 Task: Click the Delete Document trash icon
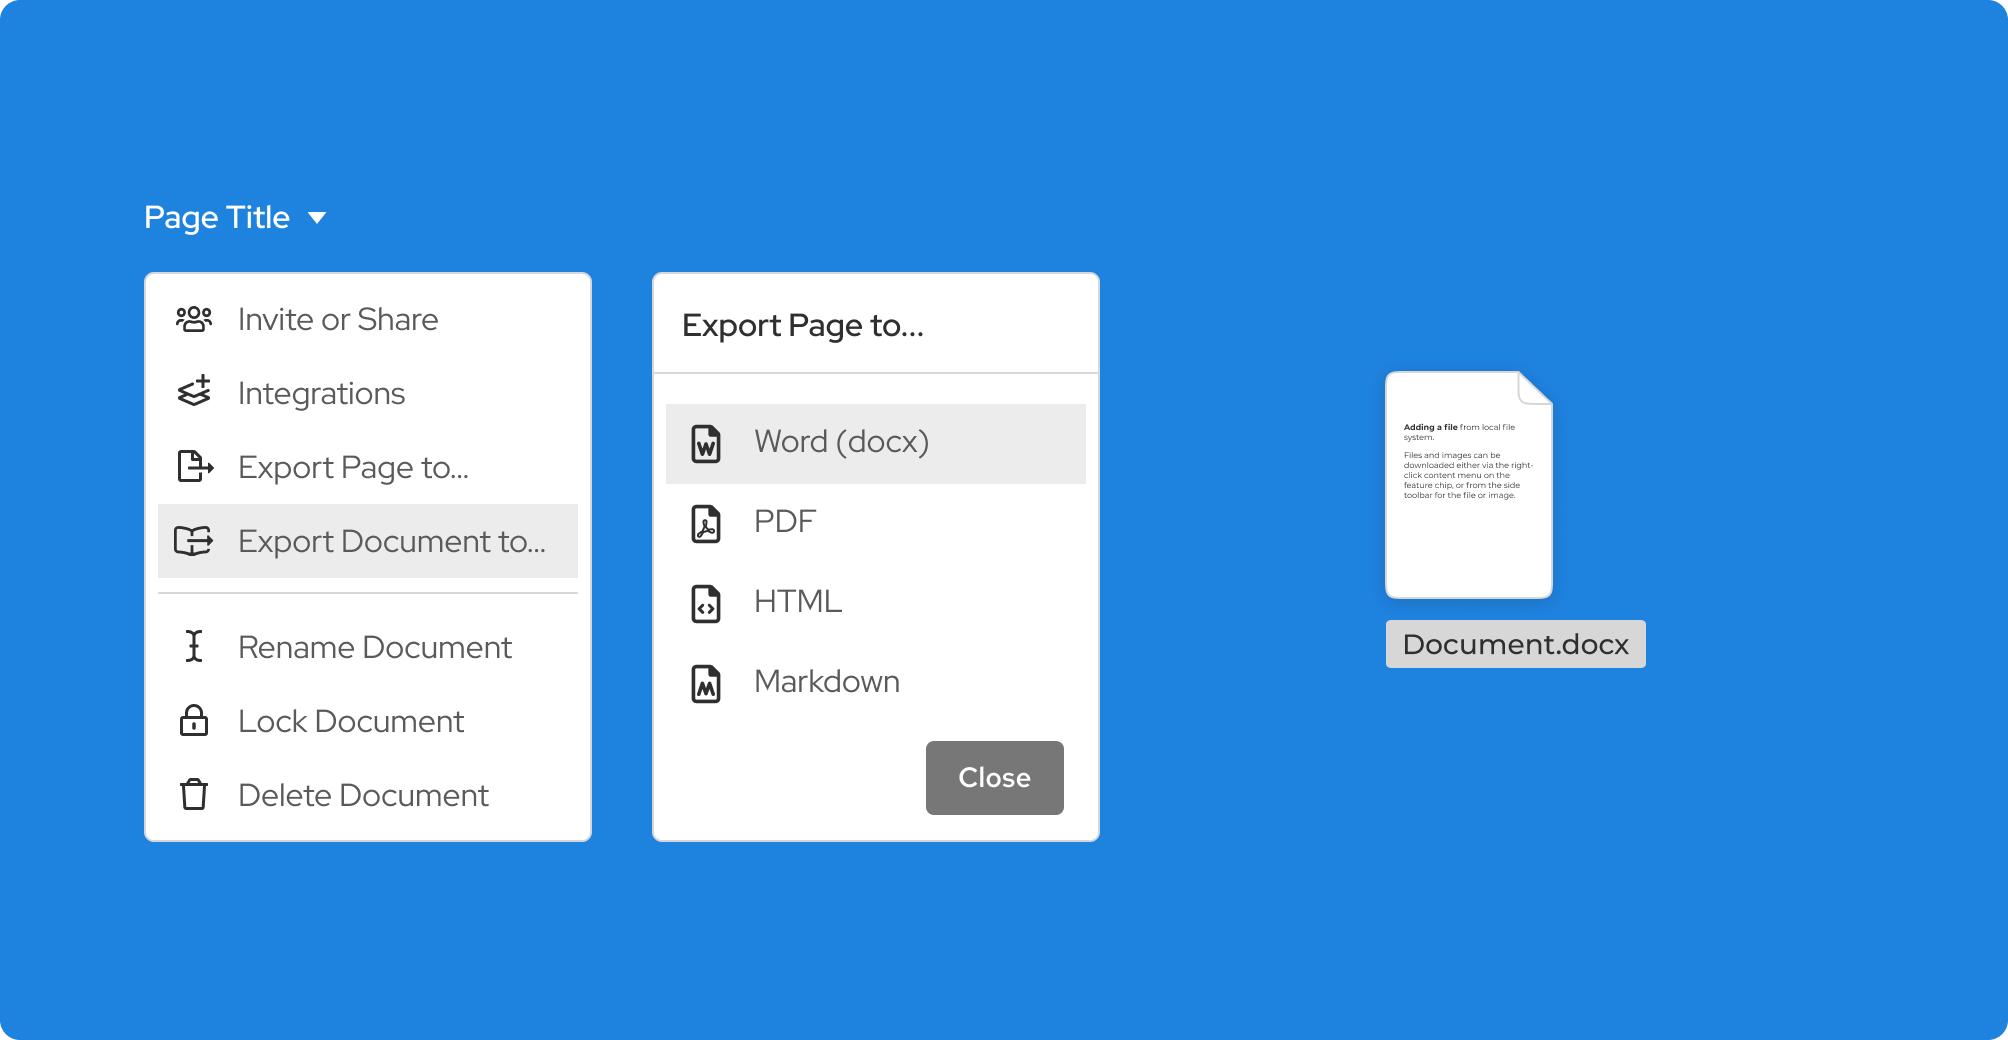tap(194, 795)
